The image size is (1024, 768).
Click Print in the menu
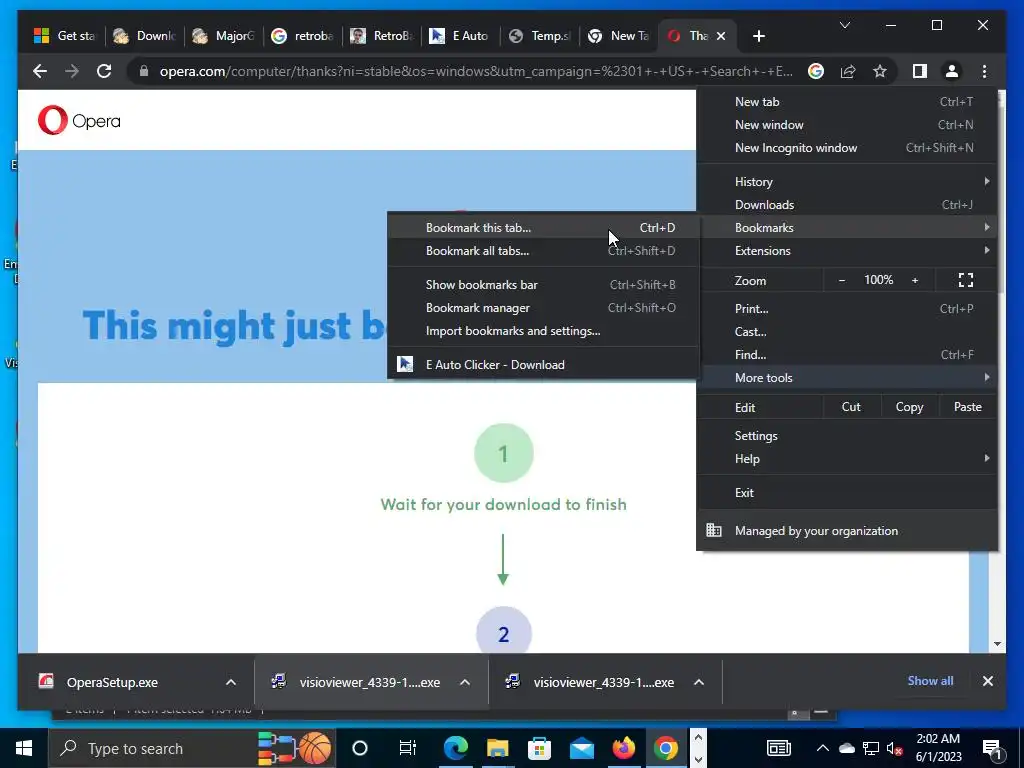pos(847,308)
